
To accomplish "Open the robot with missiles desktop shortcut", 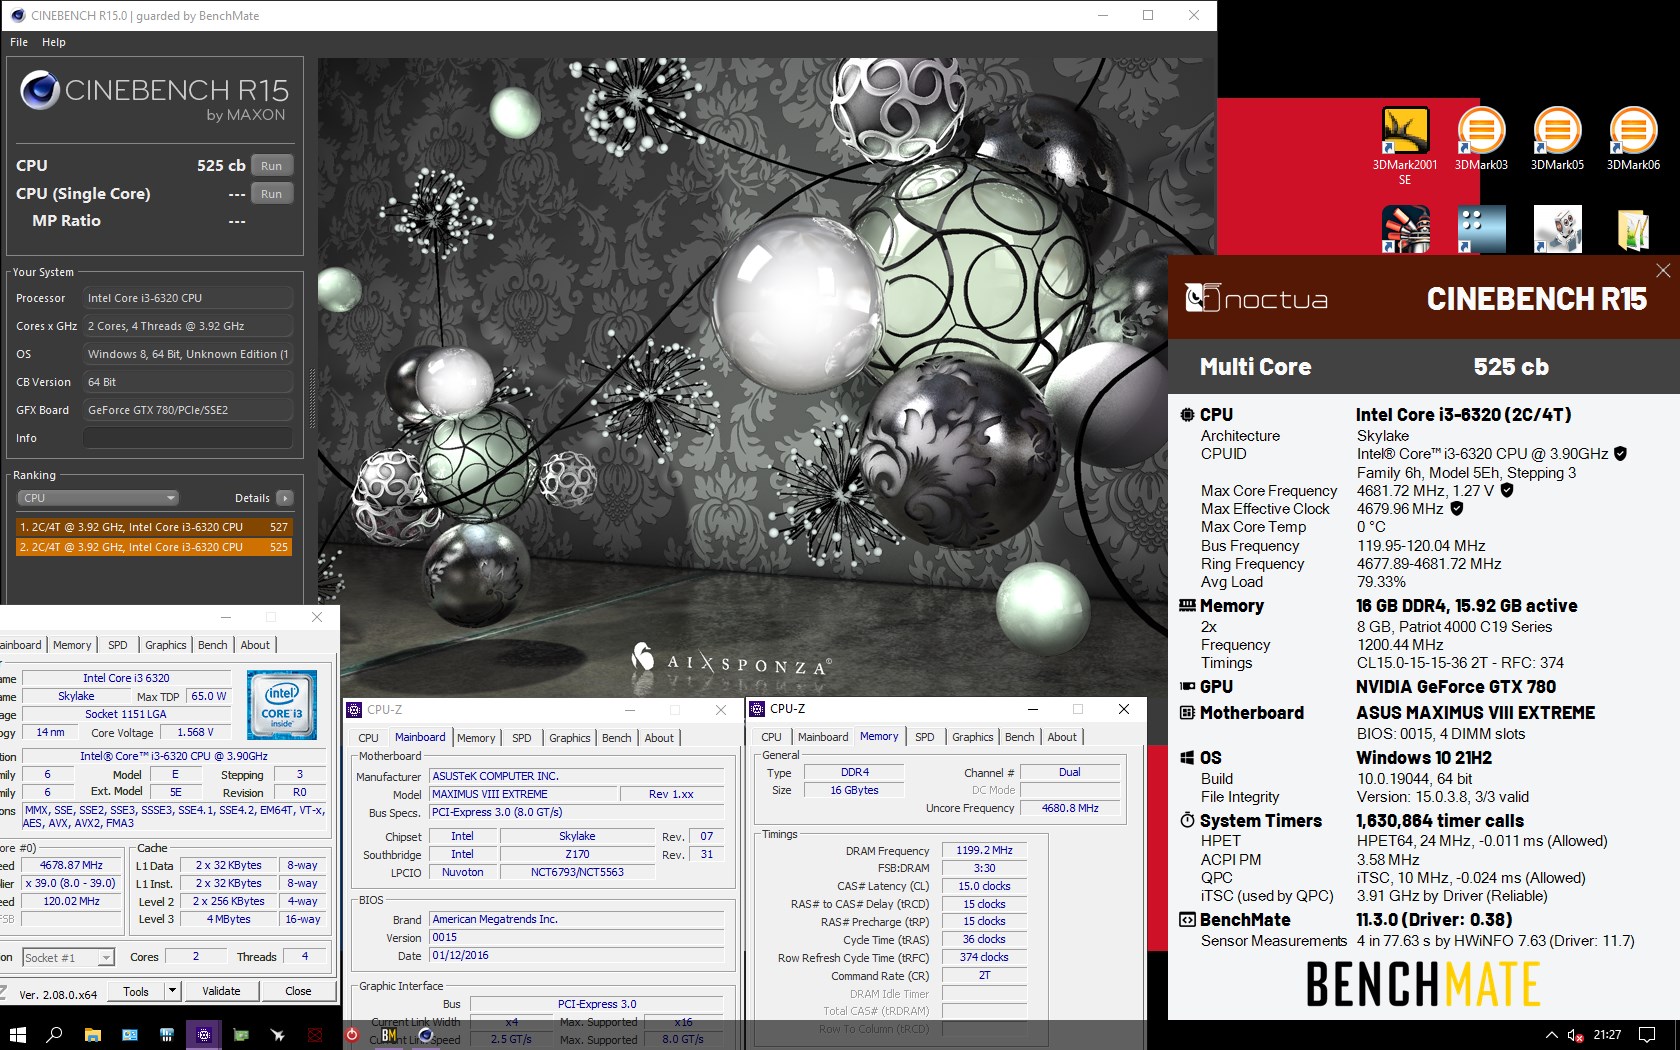I will (x=1405, y=229).
